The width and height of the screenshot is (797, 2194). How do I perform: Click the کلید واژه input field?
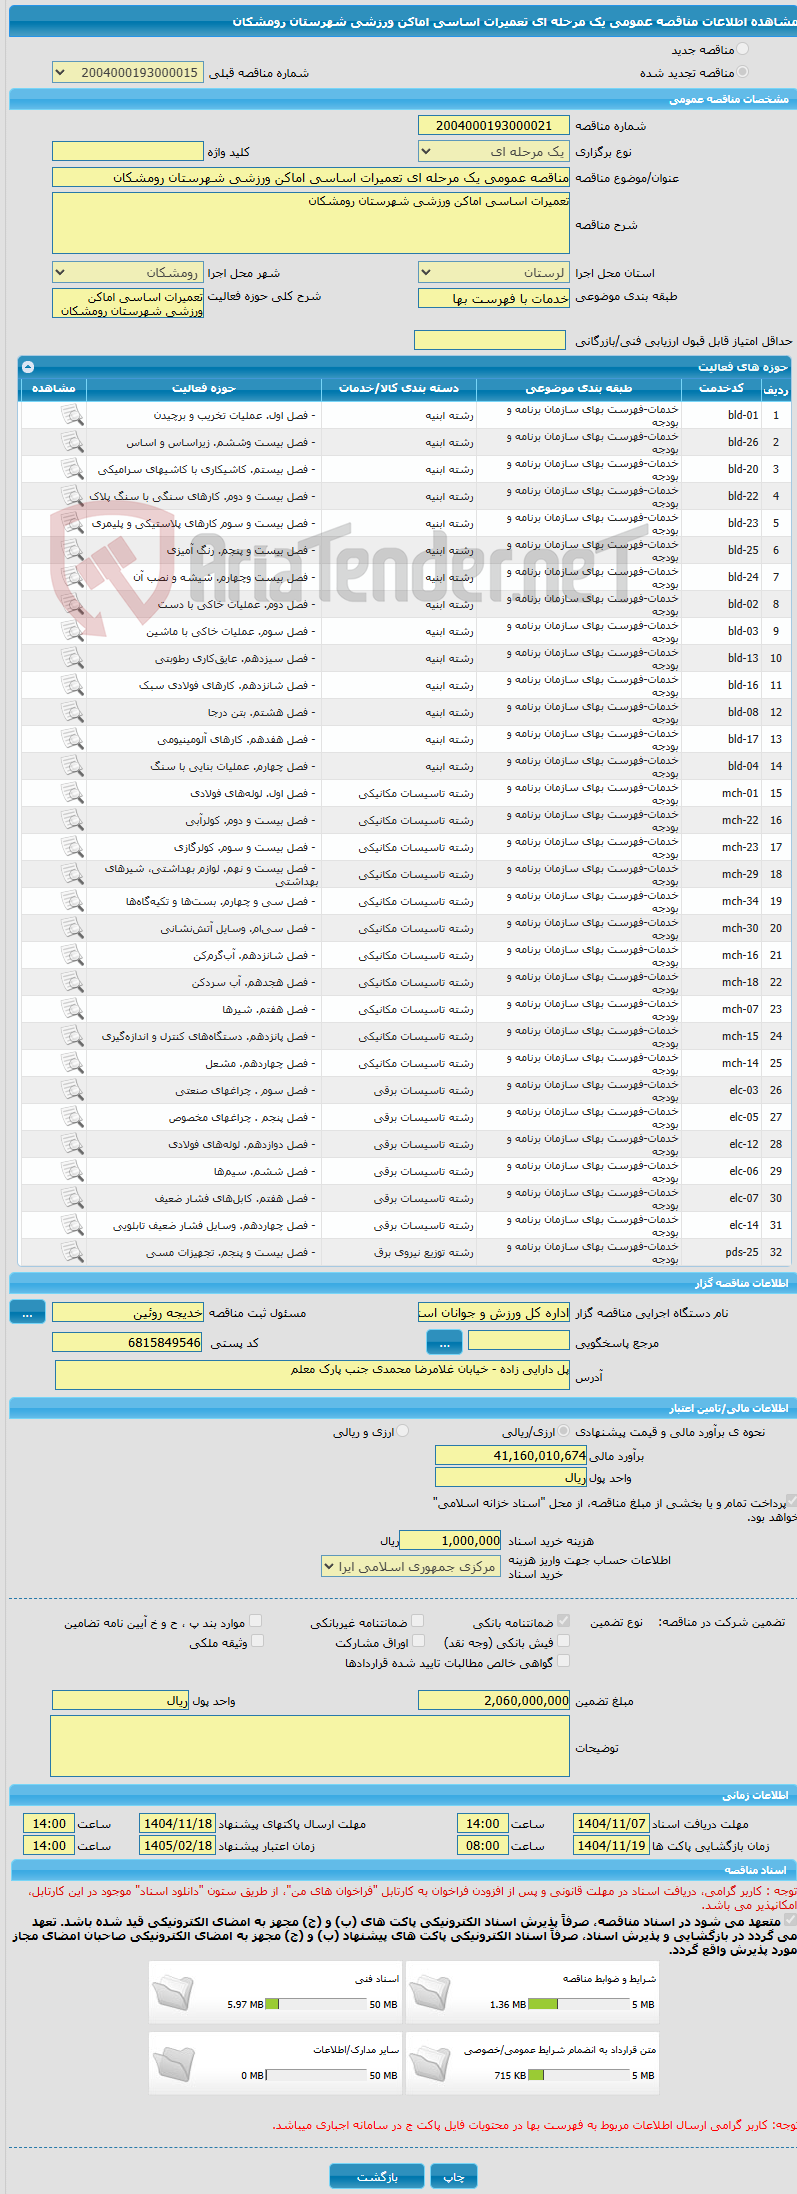tap(128, 152)
